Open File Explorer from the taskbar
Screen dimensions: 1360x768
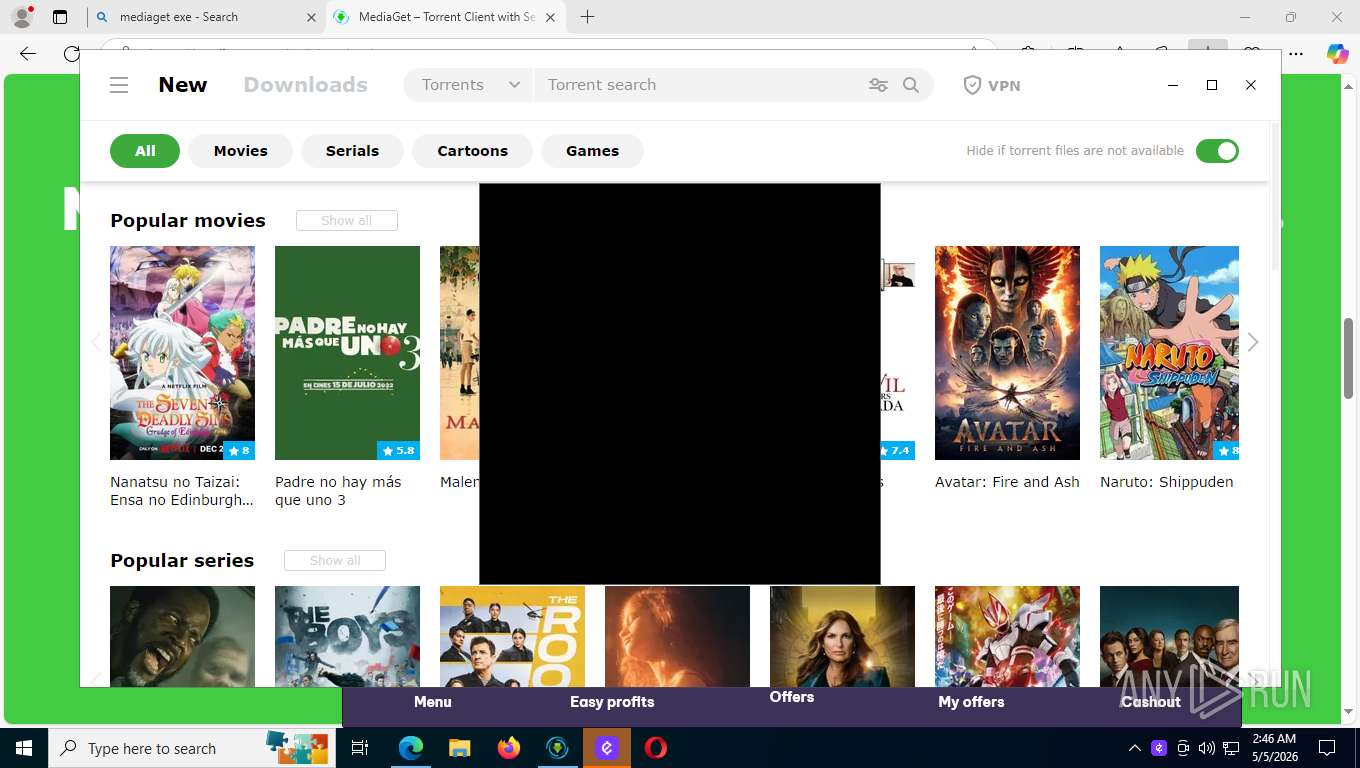459,748
